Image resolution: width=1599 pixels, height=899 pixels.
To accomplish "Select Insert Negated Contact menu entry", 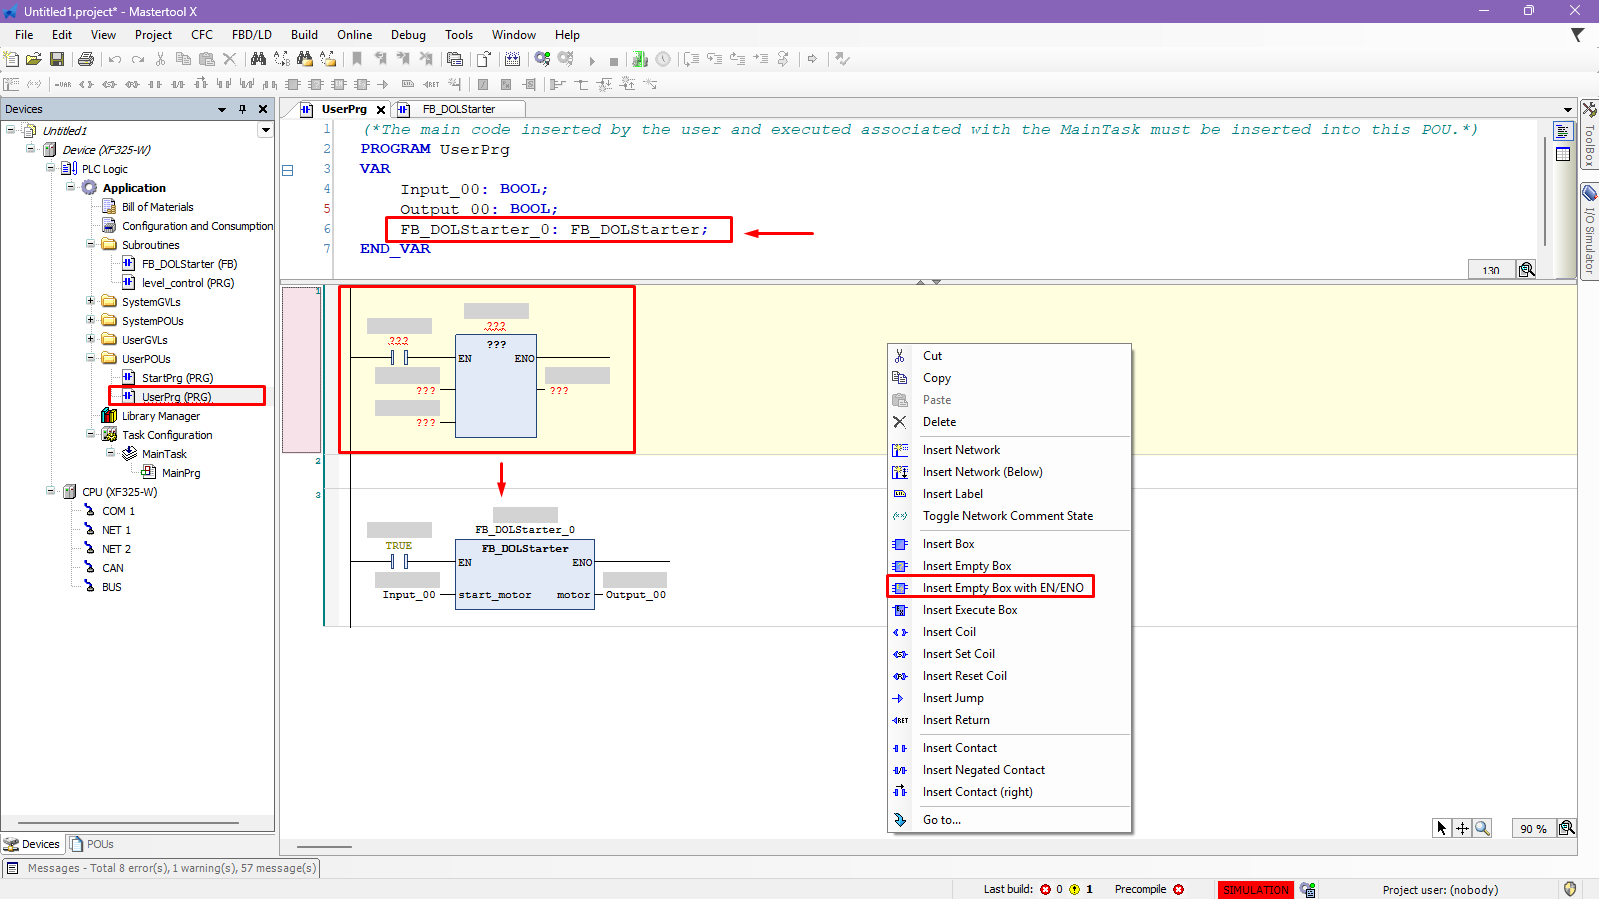I will pos(983,770).
